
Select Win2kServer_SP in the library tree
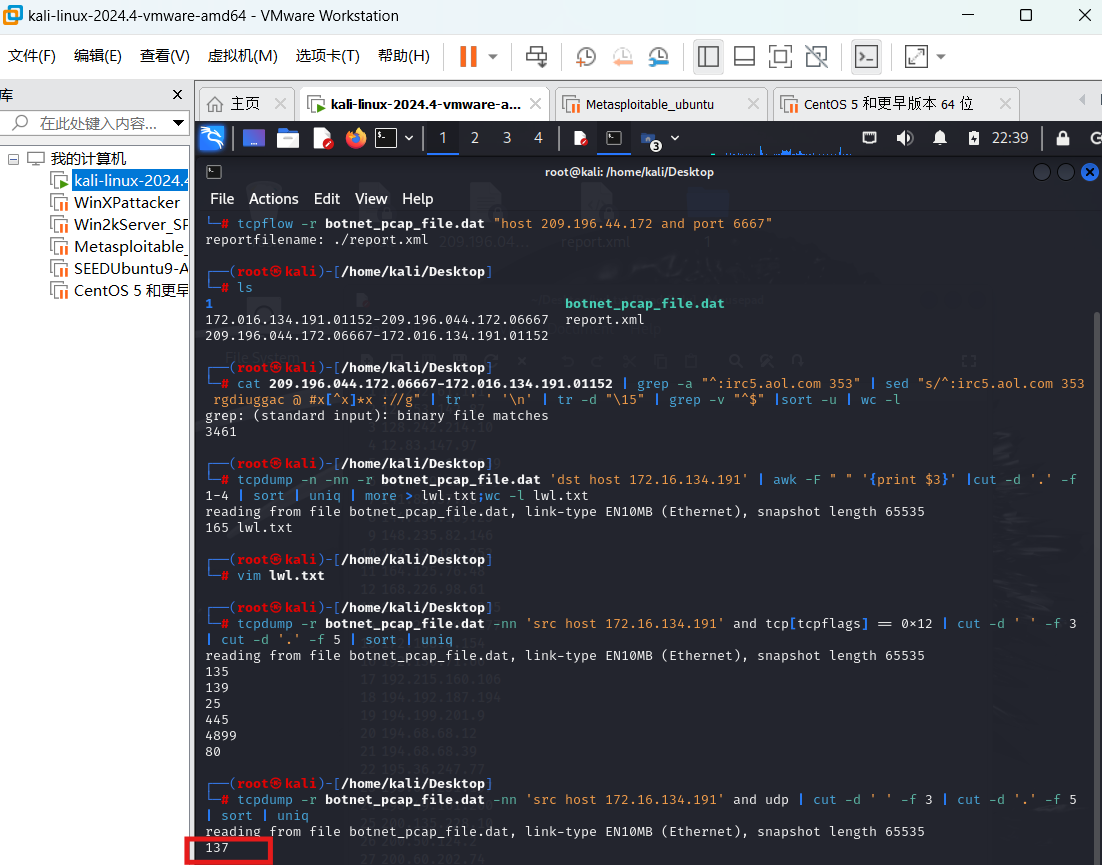point(131,224)
